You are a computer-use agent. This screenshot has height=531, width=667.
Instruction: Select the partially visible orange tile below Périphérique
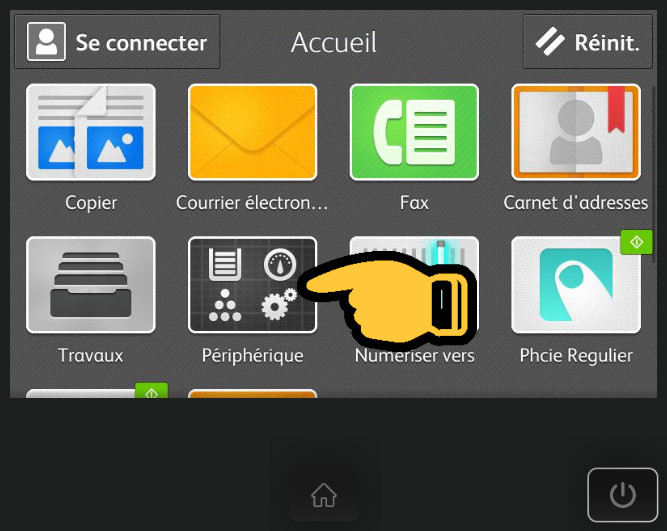(x=252, y=393)
